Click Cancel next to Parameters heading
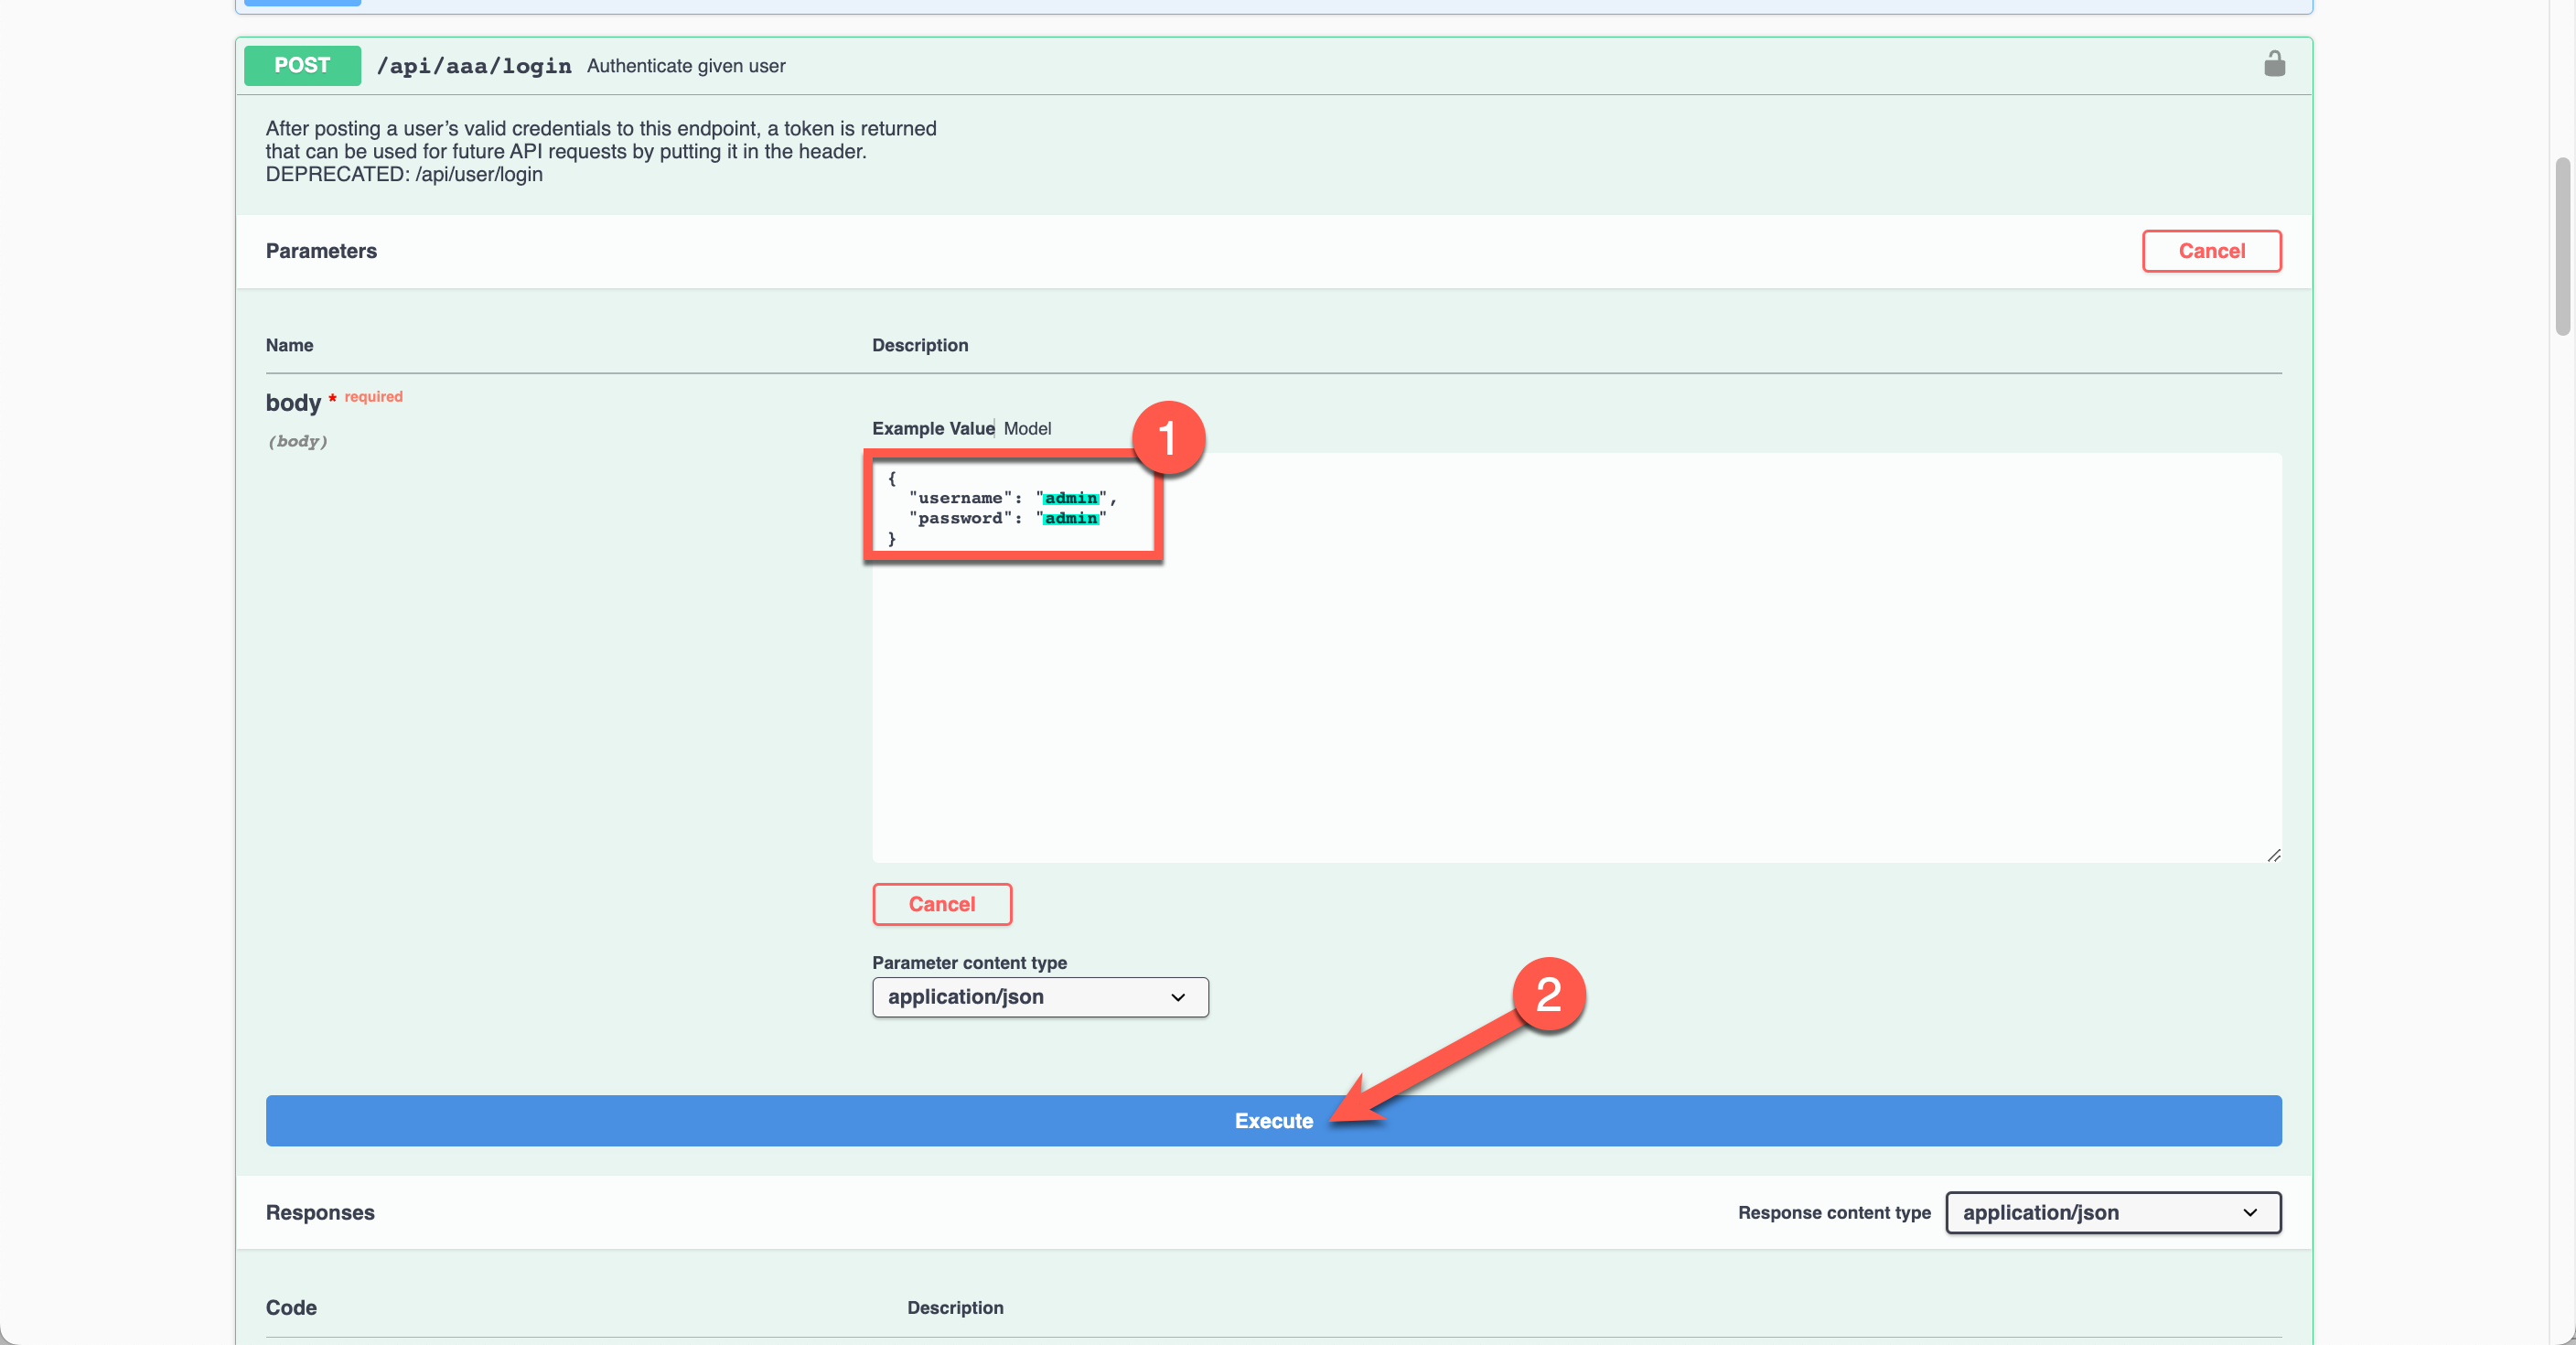Screen dimensions: 2576x1345 (2211, 251)
